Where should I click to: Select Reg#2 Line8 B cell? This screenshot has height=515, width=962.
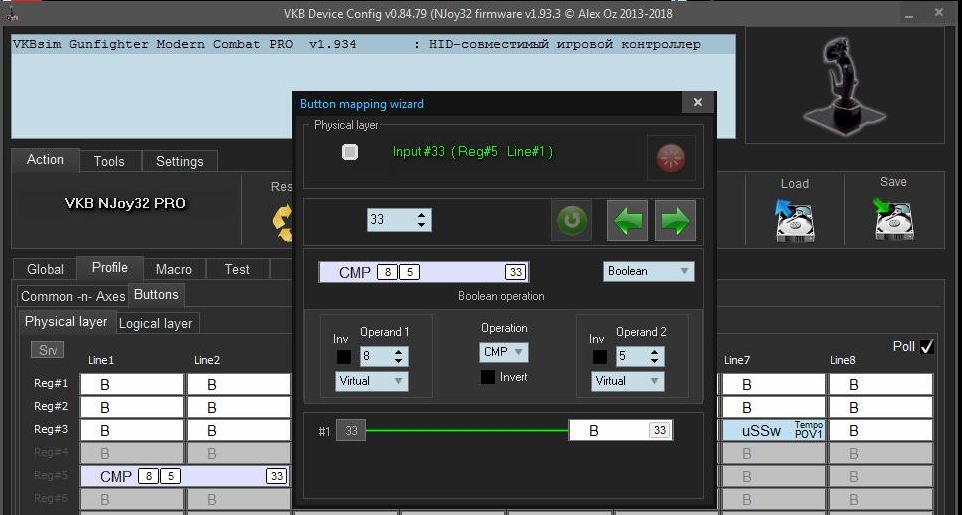coord(880,408)
